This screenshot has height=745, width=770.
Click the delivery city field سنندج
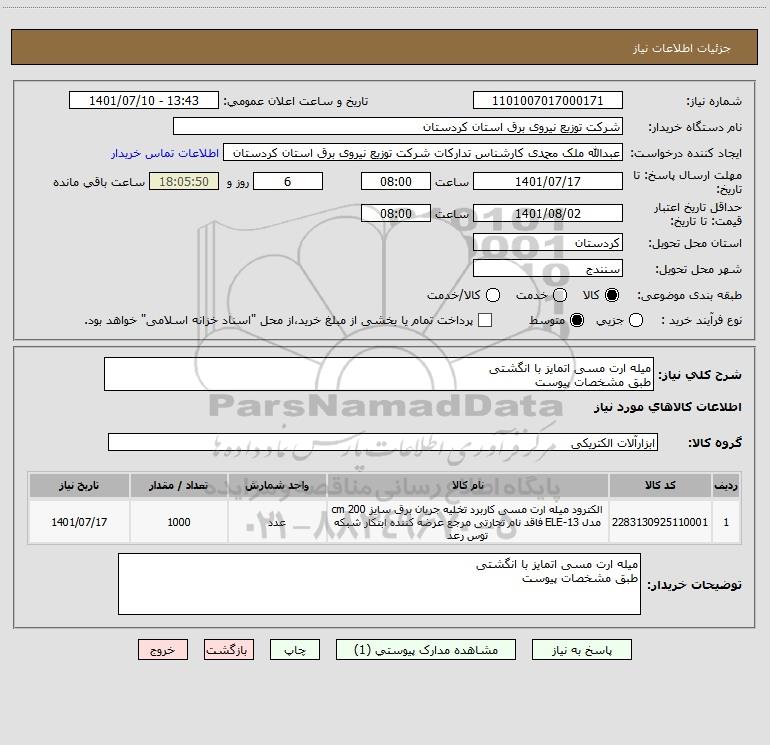[x=548, y=268]
